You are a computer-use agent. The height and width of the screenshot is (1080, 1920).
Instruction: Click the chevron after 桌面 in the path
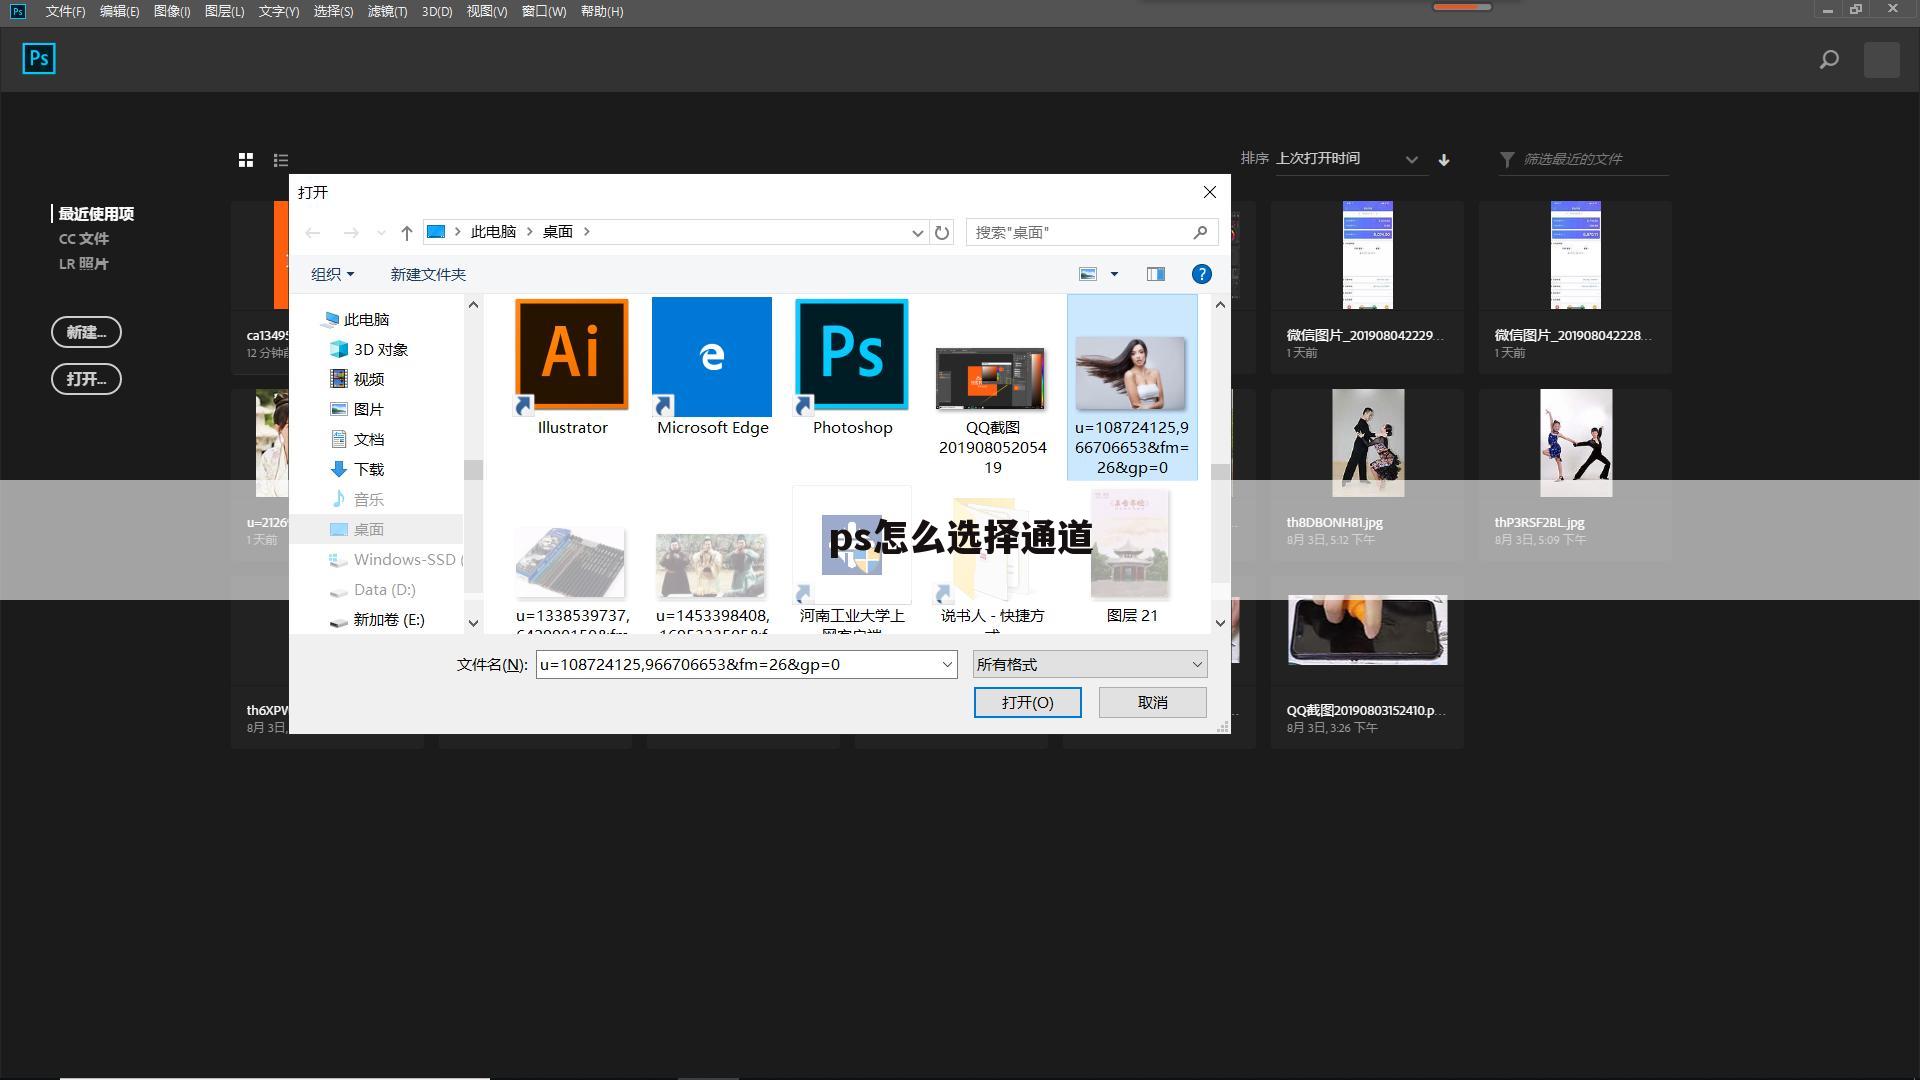pyautogui.click(x=587, y=232)
